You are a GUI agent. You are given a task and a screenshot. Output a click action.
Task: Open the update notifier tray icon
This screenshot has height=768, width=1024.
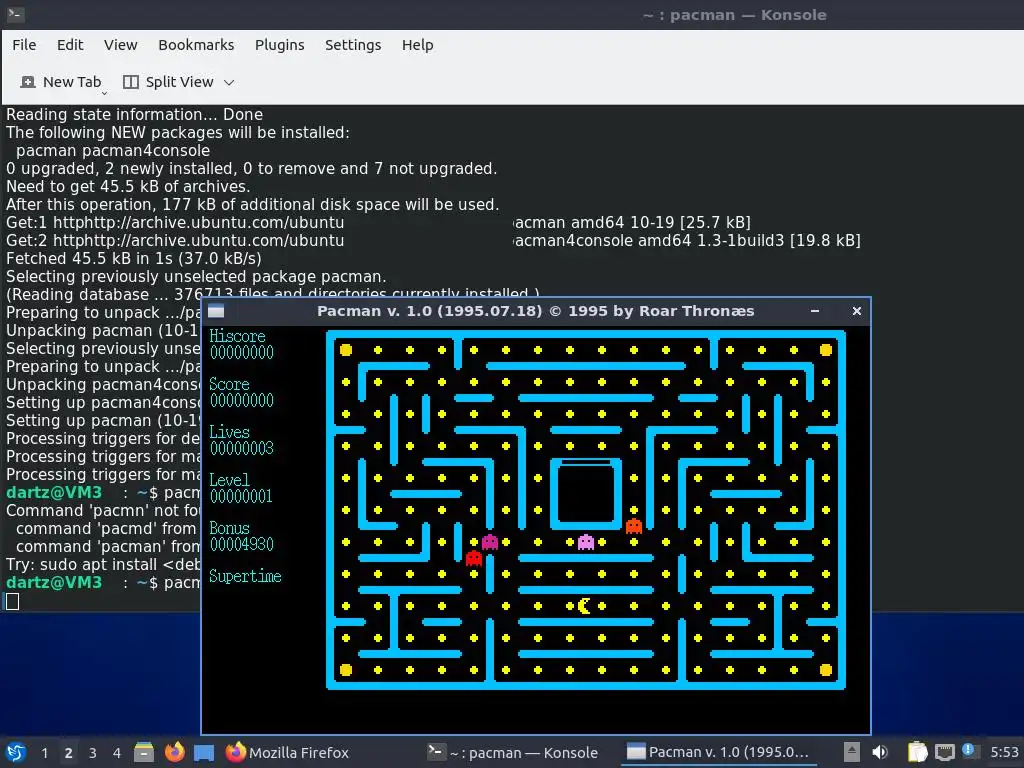968,750
